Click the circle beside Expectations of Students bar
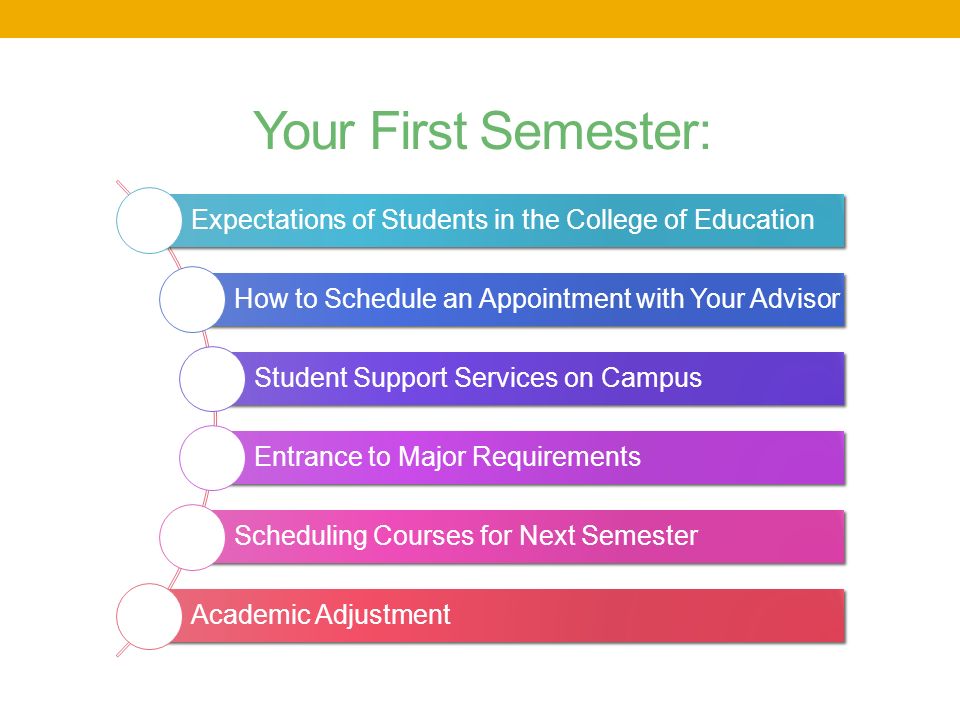The image size is (960, 720). point(149,220)
